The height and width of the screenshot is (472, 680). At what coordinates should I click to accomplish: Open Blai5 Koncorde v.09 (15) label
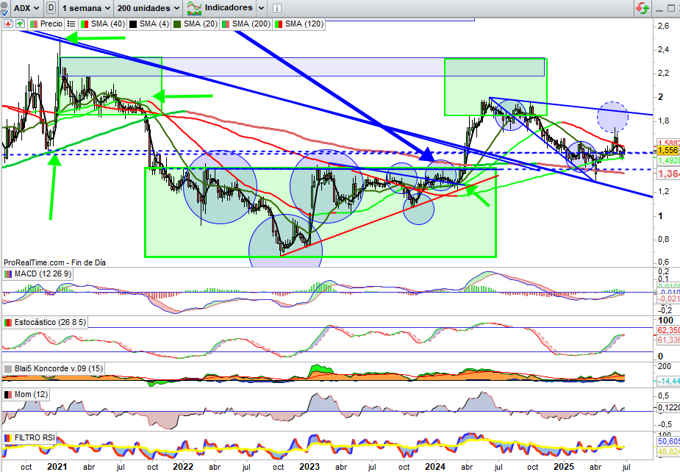(59, 369)
